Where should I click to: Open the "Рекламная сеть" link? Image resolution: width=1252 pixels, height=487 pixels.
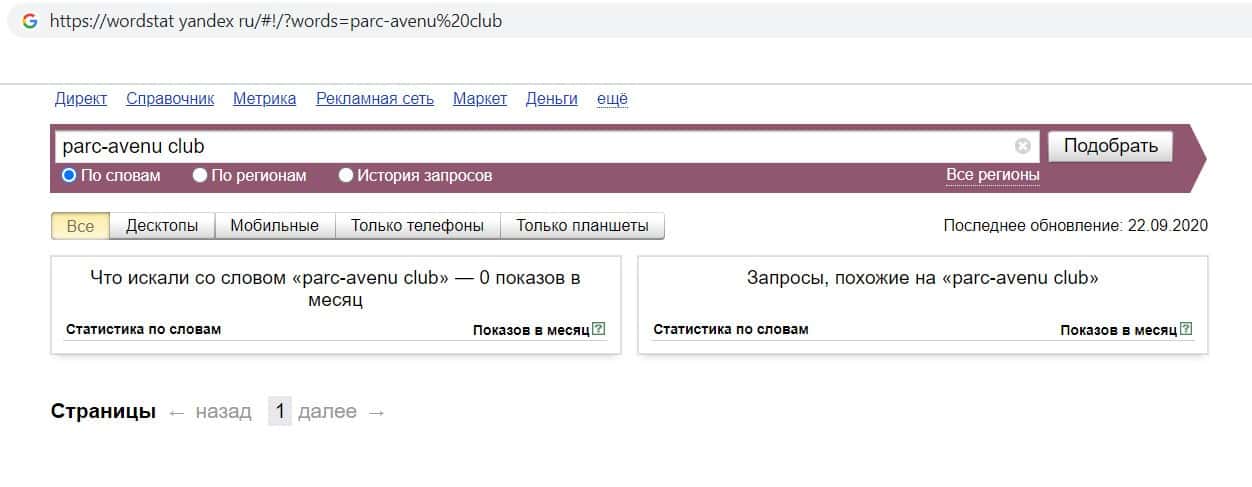(375, 98)
